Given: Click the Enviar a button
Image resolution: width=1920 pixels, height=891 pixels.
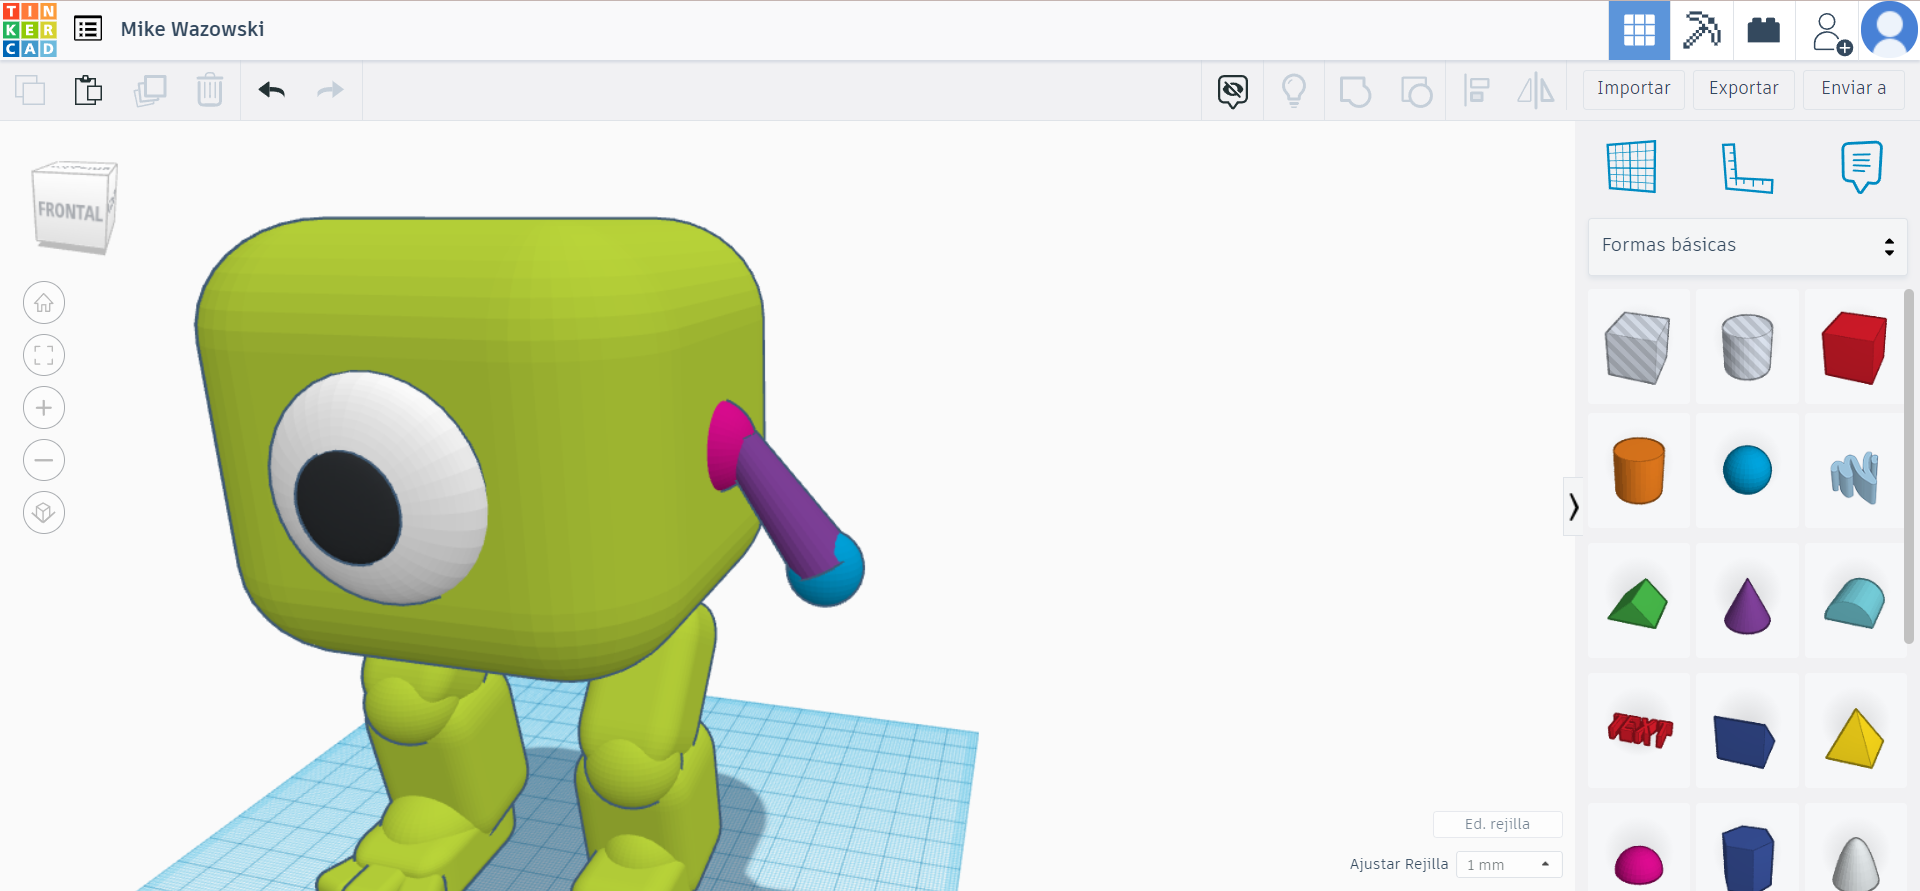Looking at the screenshot, I should (1854, 89).
